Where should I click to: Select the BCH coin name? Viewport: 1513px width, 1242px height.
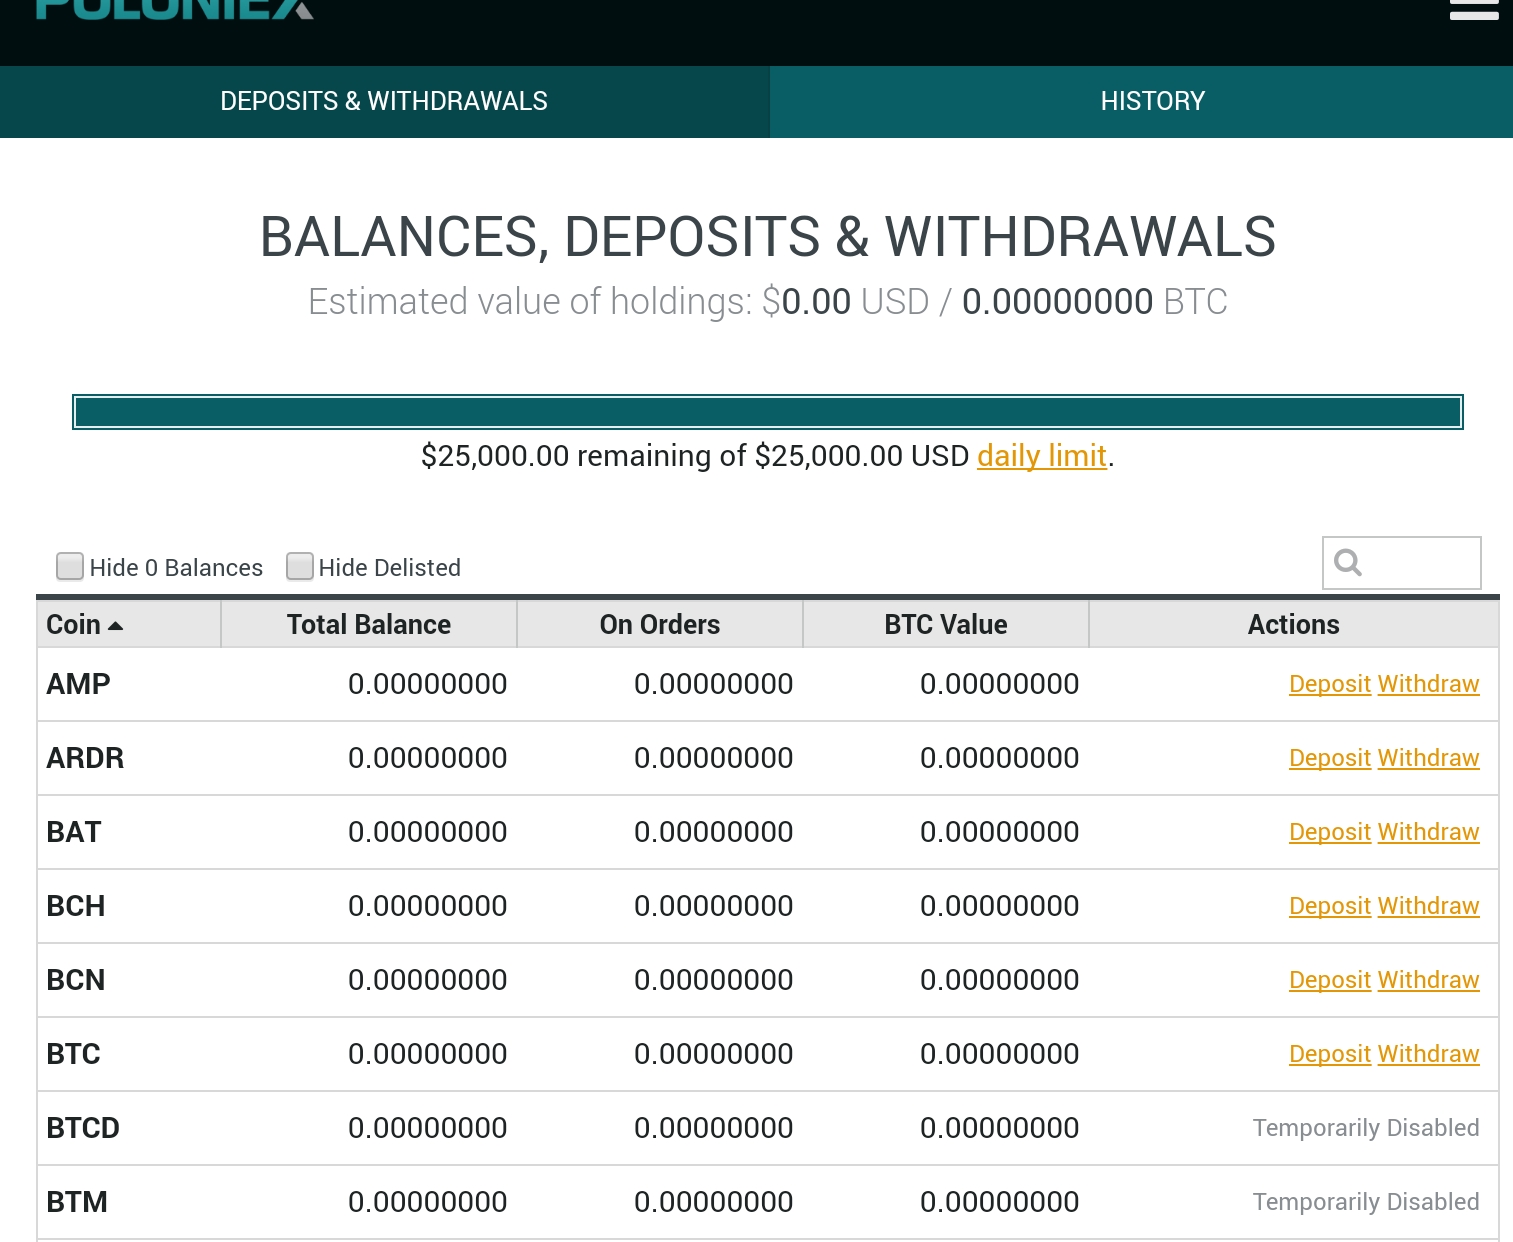coord(76,906)
